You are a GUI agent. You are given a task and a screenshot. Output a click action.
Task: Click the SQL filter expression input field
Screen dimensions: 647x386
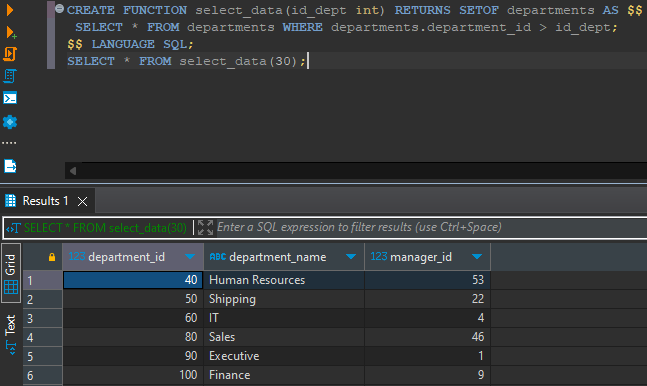pos(429,227)
